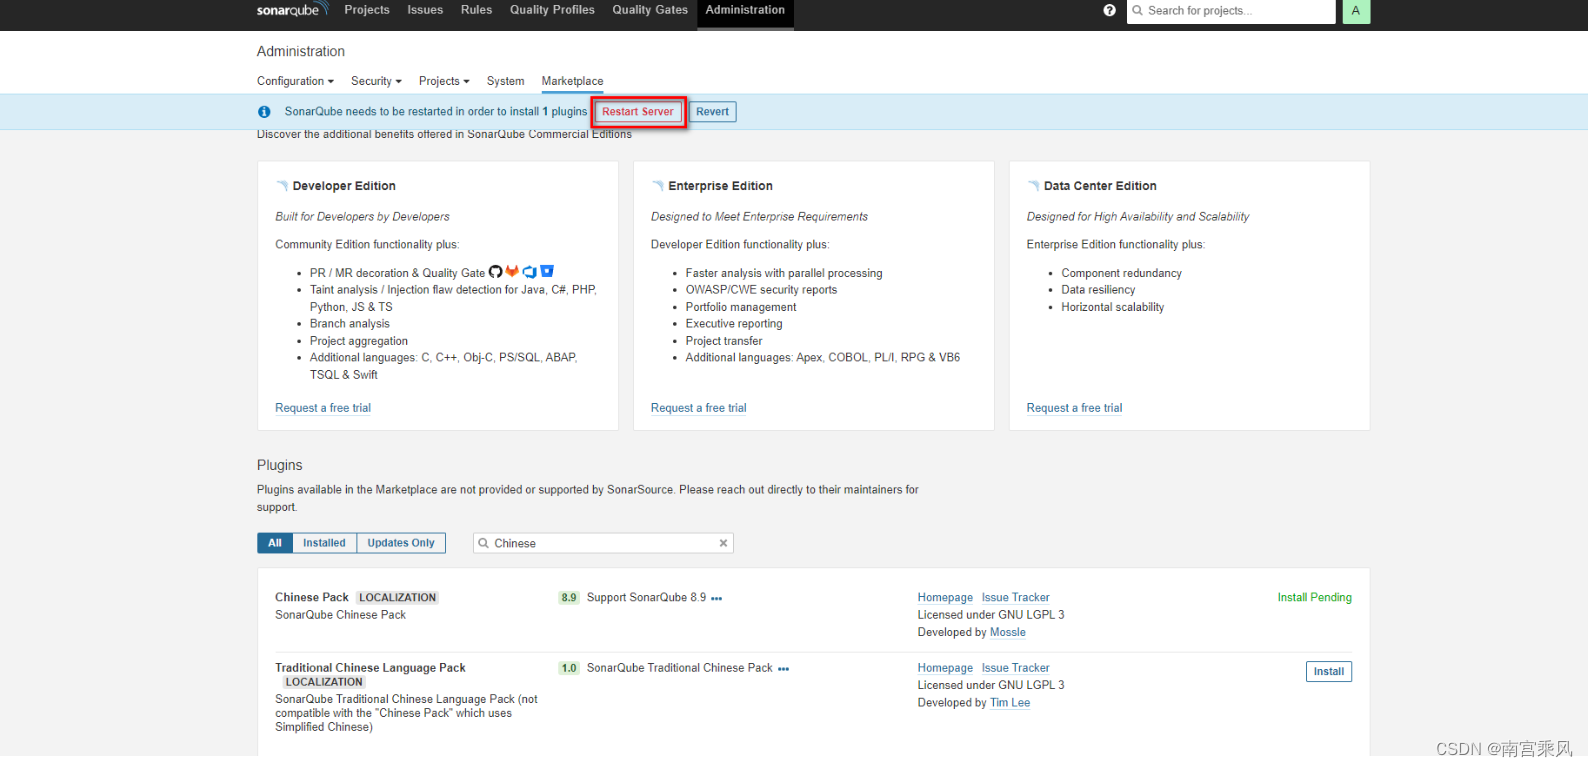Select the All plugins filter

click(x=275, y=543)
